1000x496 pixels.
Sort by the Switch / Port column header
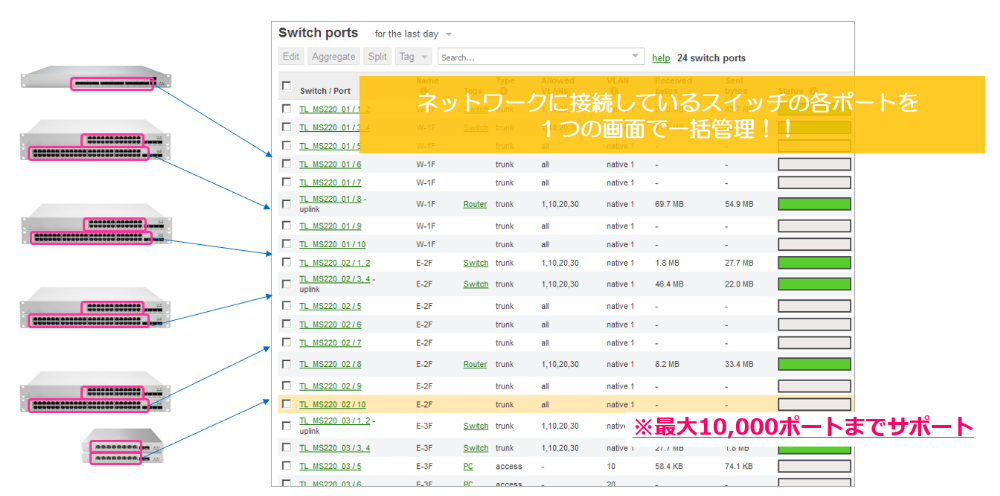(325, 91)
